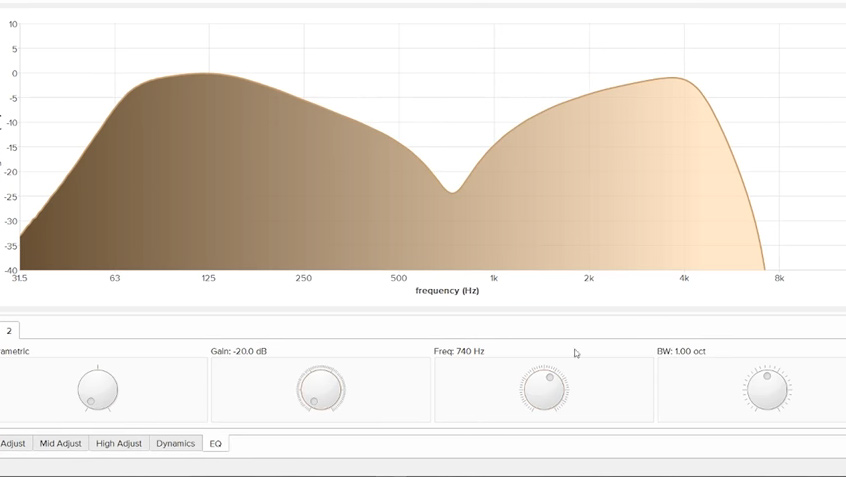Click the curve peak near 4k
This screenshot has width=846, height=477.
tap(678, 79)
